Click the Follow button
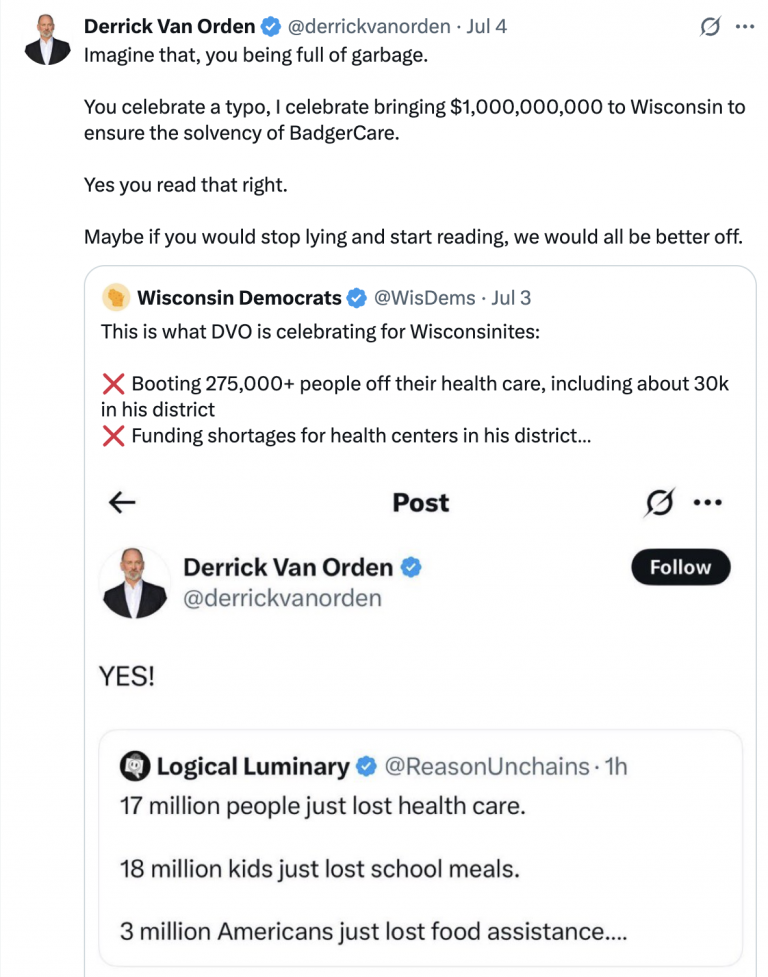The height and width of the screenshot is (977, 768). 681,567
